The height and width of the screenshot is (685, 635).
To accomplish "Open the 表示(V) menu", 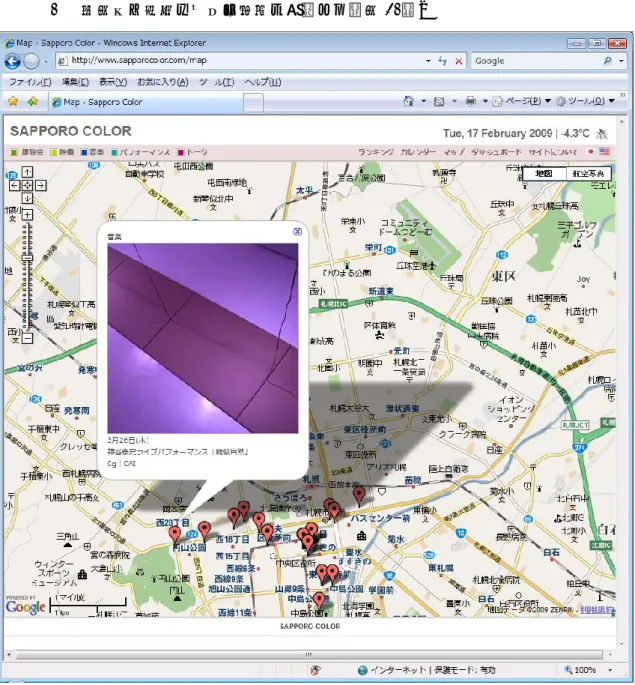I will [x=113, y=82].
